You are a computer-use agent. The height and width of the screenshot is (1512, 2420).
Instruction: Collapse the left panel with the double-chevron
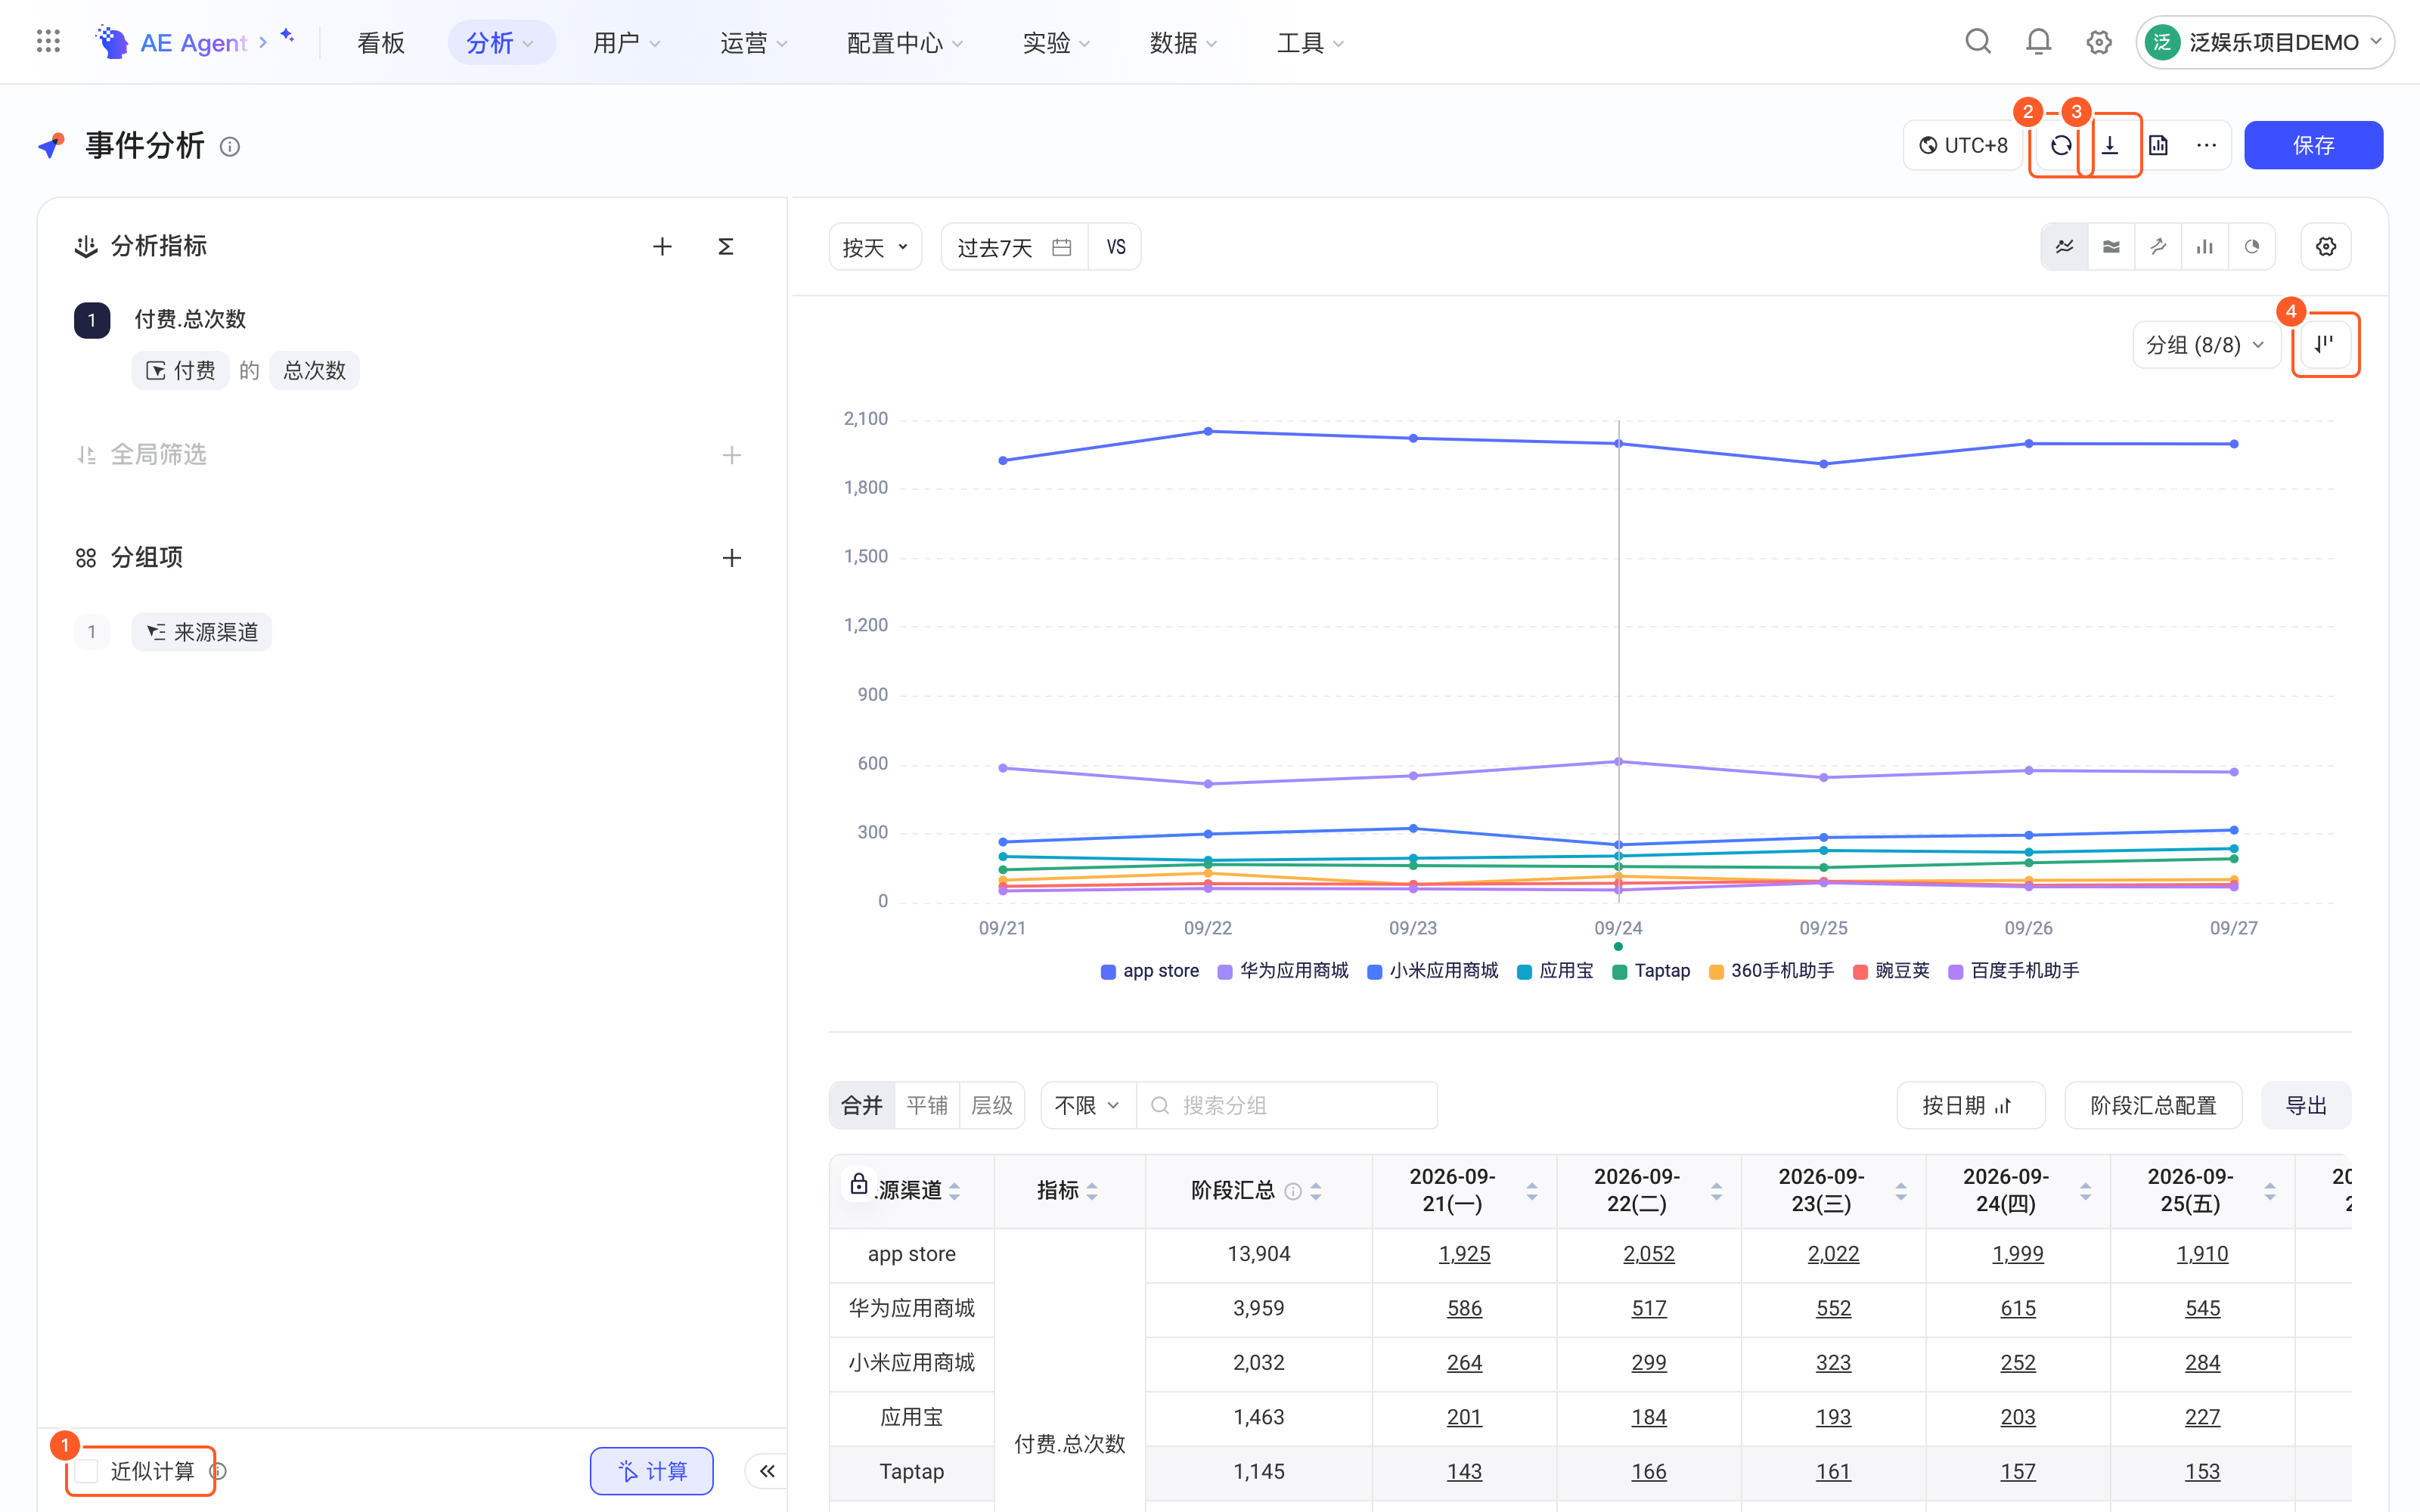click(767, 1470)
